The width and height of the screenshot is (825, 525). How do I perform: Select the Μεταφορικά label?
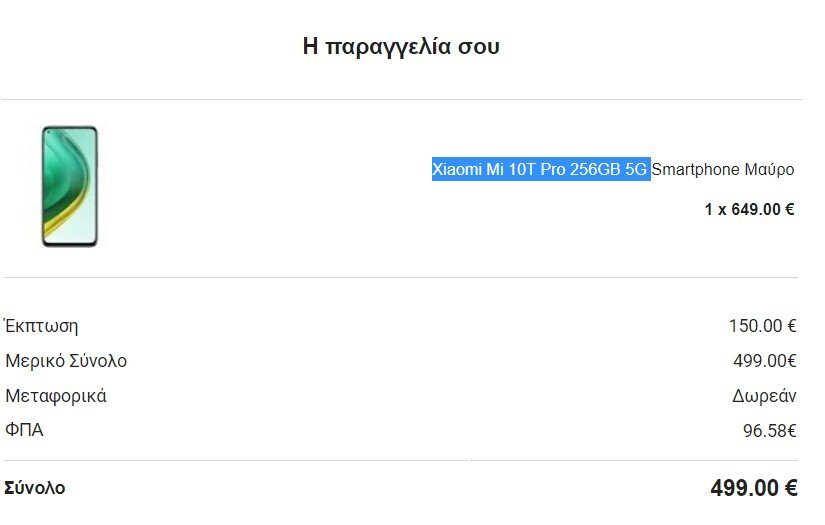pyautogui.click(x=56, y=396)
